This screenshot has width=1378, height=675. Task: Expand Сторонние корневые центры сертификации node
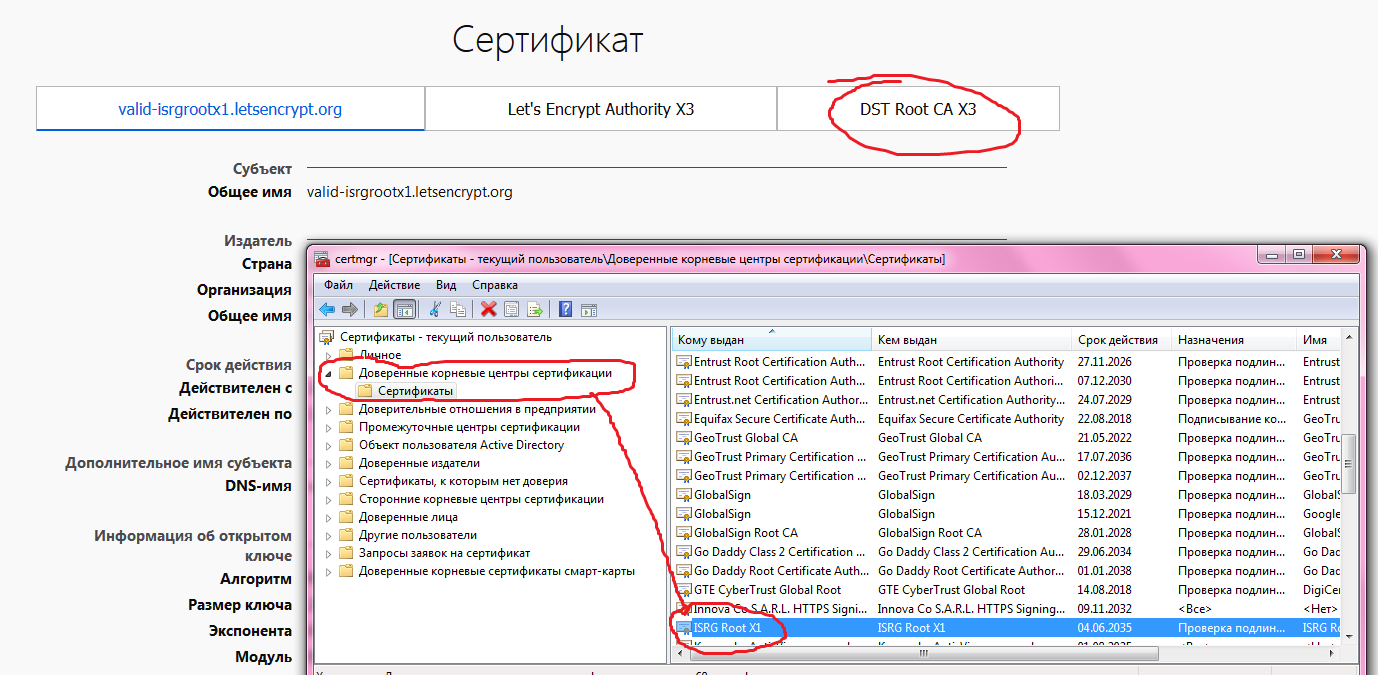click(x=328, y=499)
